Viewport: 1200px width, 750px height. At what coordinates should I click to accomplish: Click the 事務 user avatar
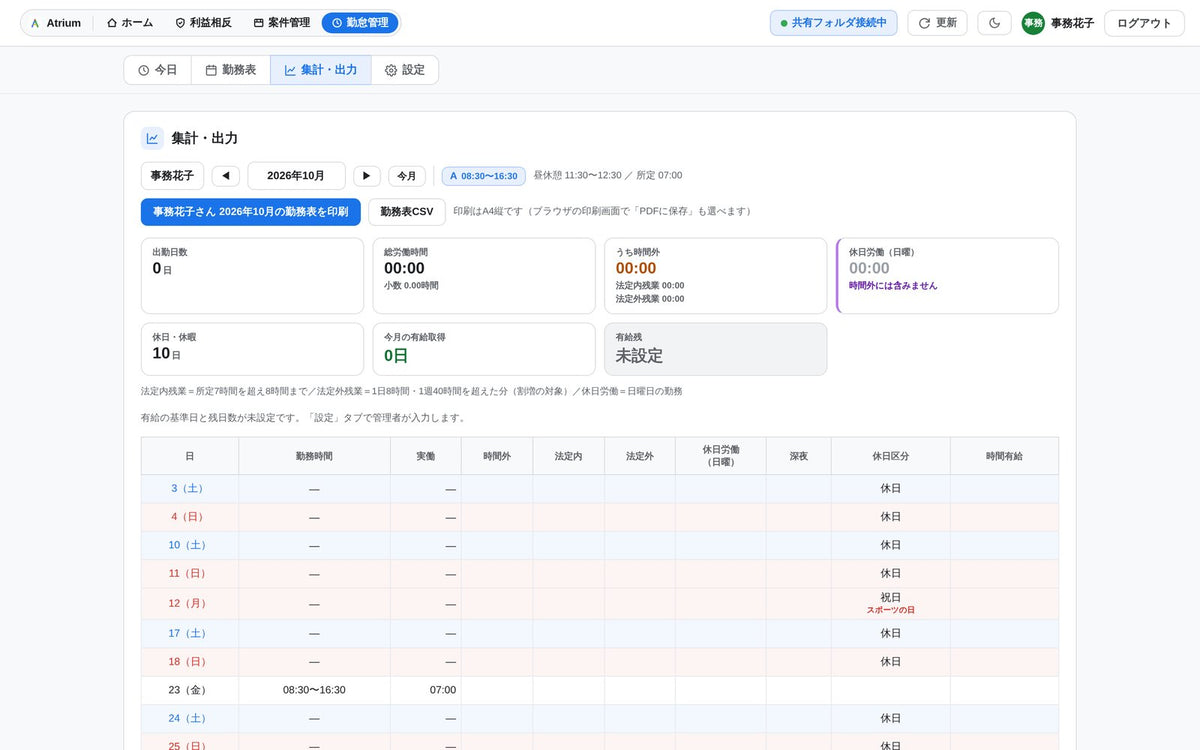tap(1033, 23)
